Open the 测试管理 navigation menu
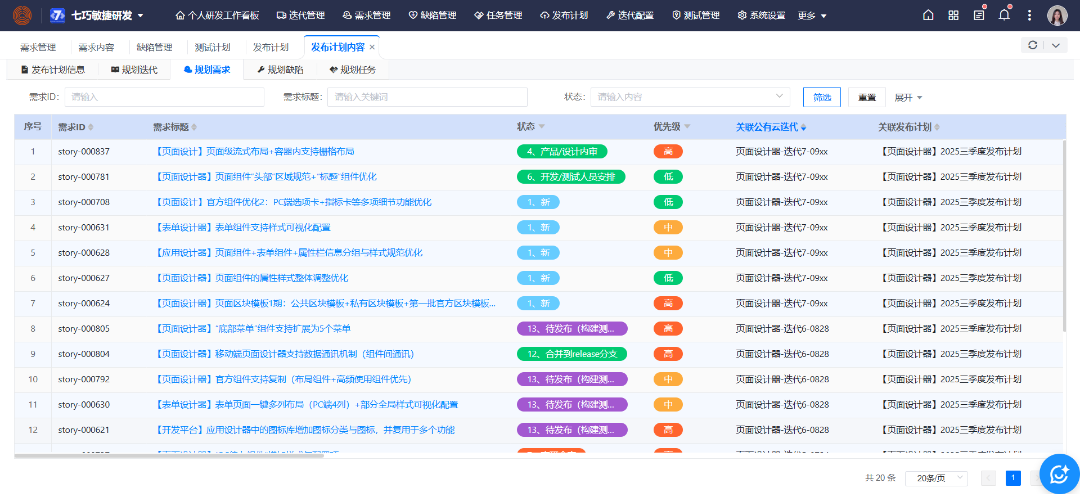Screen dimensions: 1080x494 (695, 16)
